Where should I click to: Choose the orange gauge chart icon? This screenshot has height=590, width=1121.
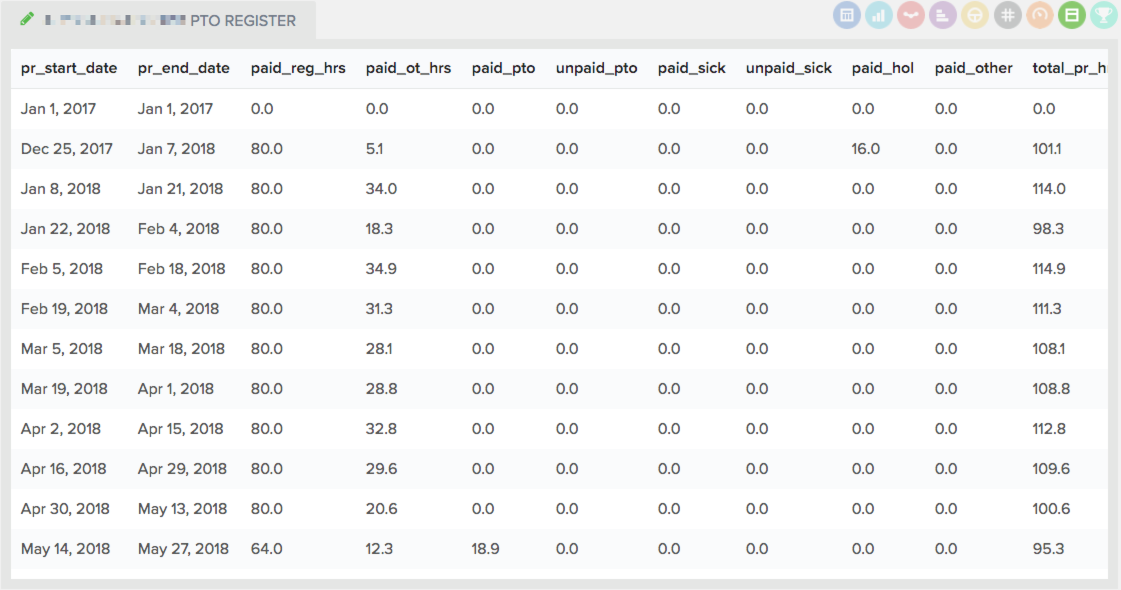coord(1039,15)
